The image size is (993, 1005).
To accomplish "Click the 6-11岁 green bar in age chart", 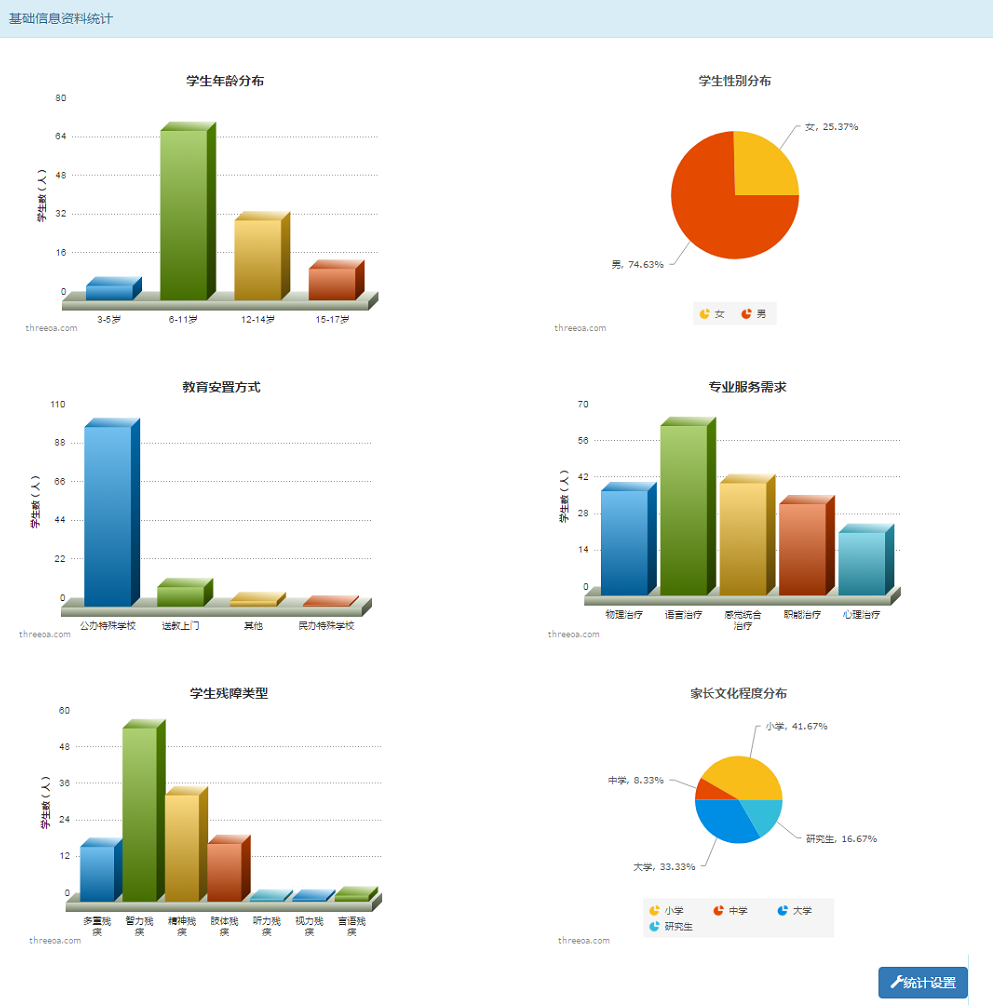I will pyautogui.click(x=184, y=214).
